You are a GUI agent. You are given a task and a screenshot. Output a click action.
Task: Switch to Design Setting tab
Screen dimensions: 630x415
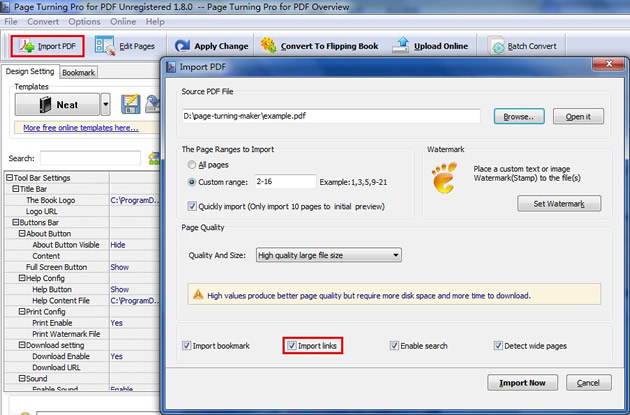pyautogui.click(x=30, y=72)
